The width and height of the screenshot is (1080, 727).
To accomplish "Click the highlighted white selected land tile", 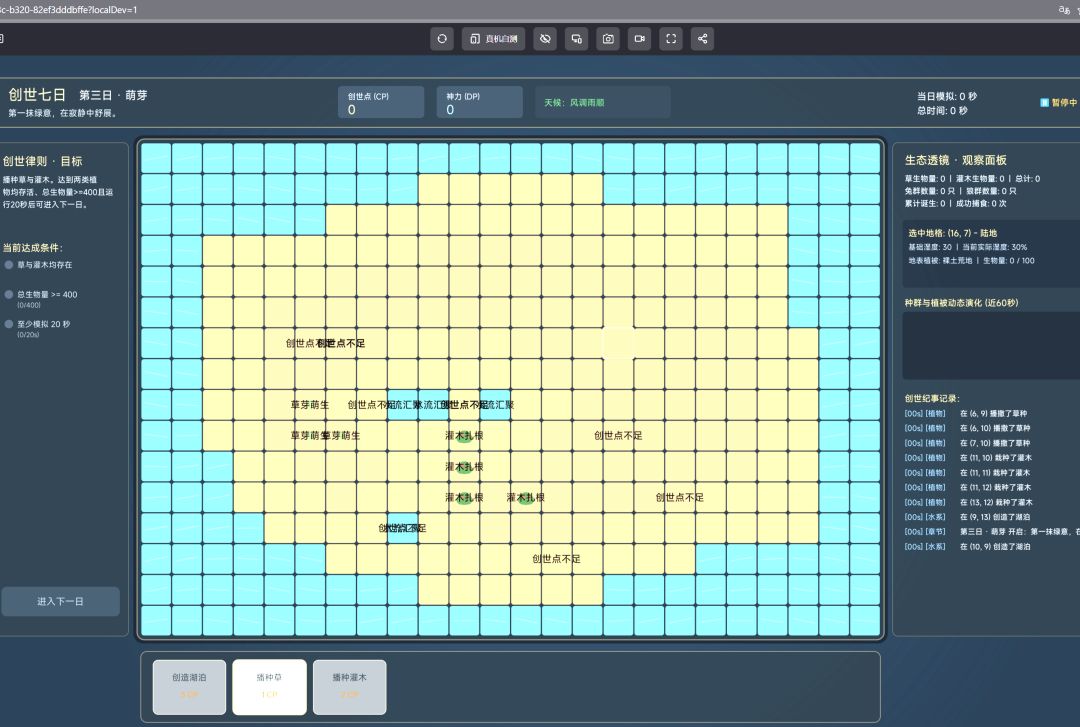I will click(x=619, y=343).
